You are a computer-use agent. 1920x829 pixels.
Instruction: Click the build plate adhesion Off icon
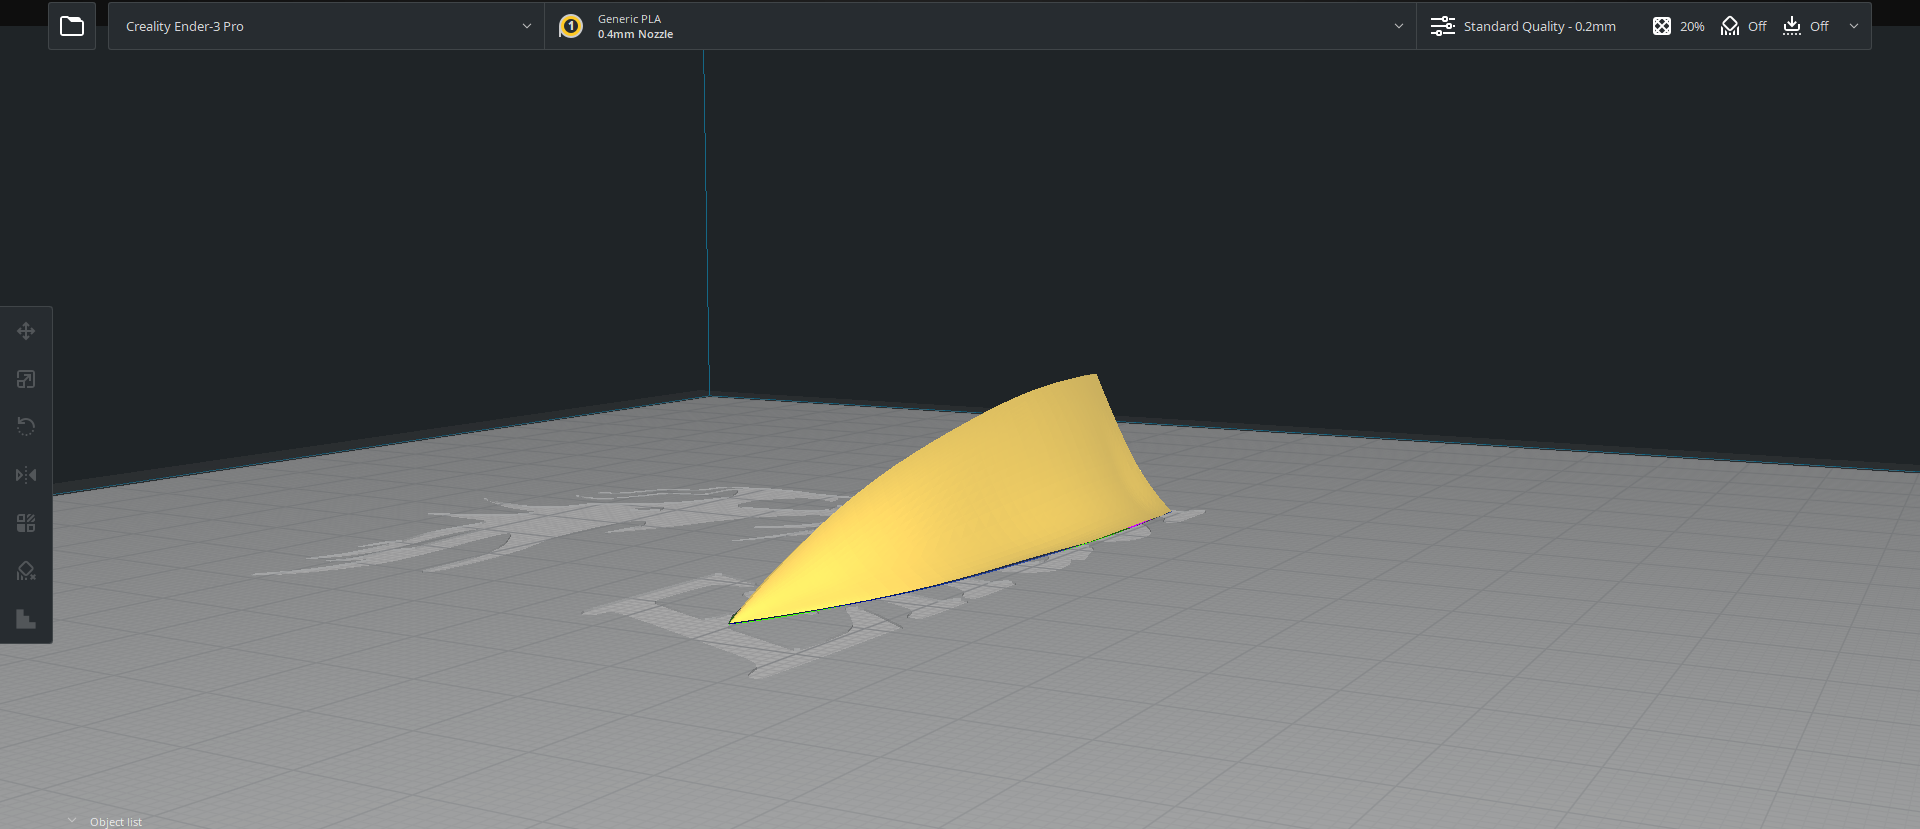(1792, 26)
